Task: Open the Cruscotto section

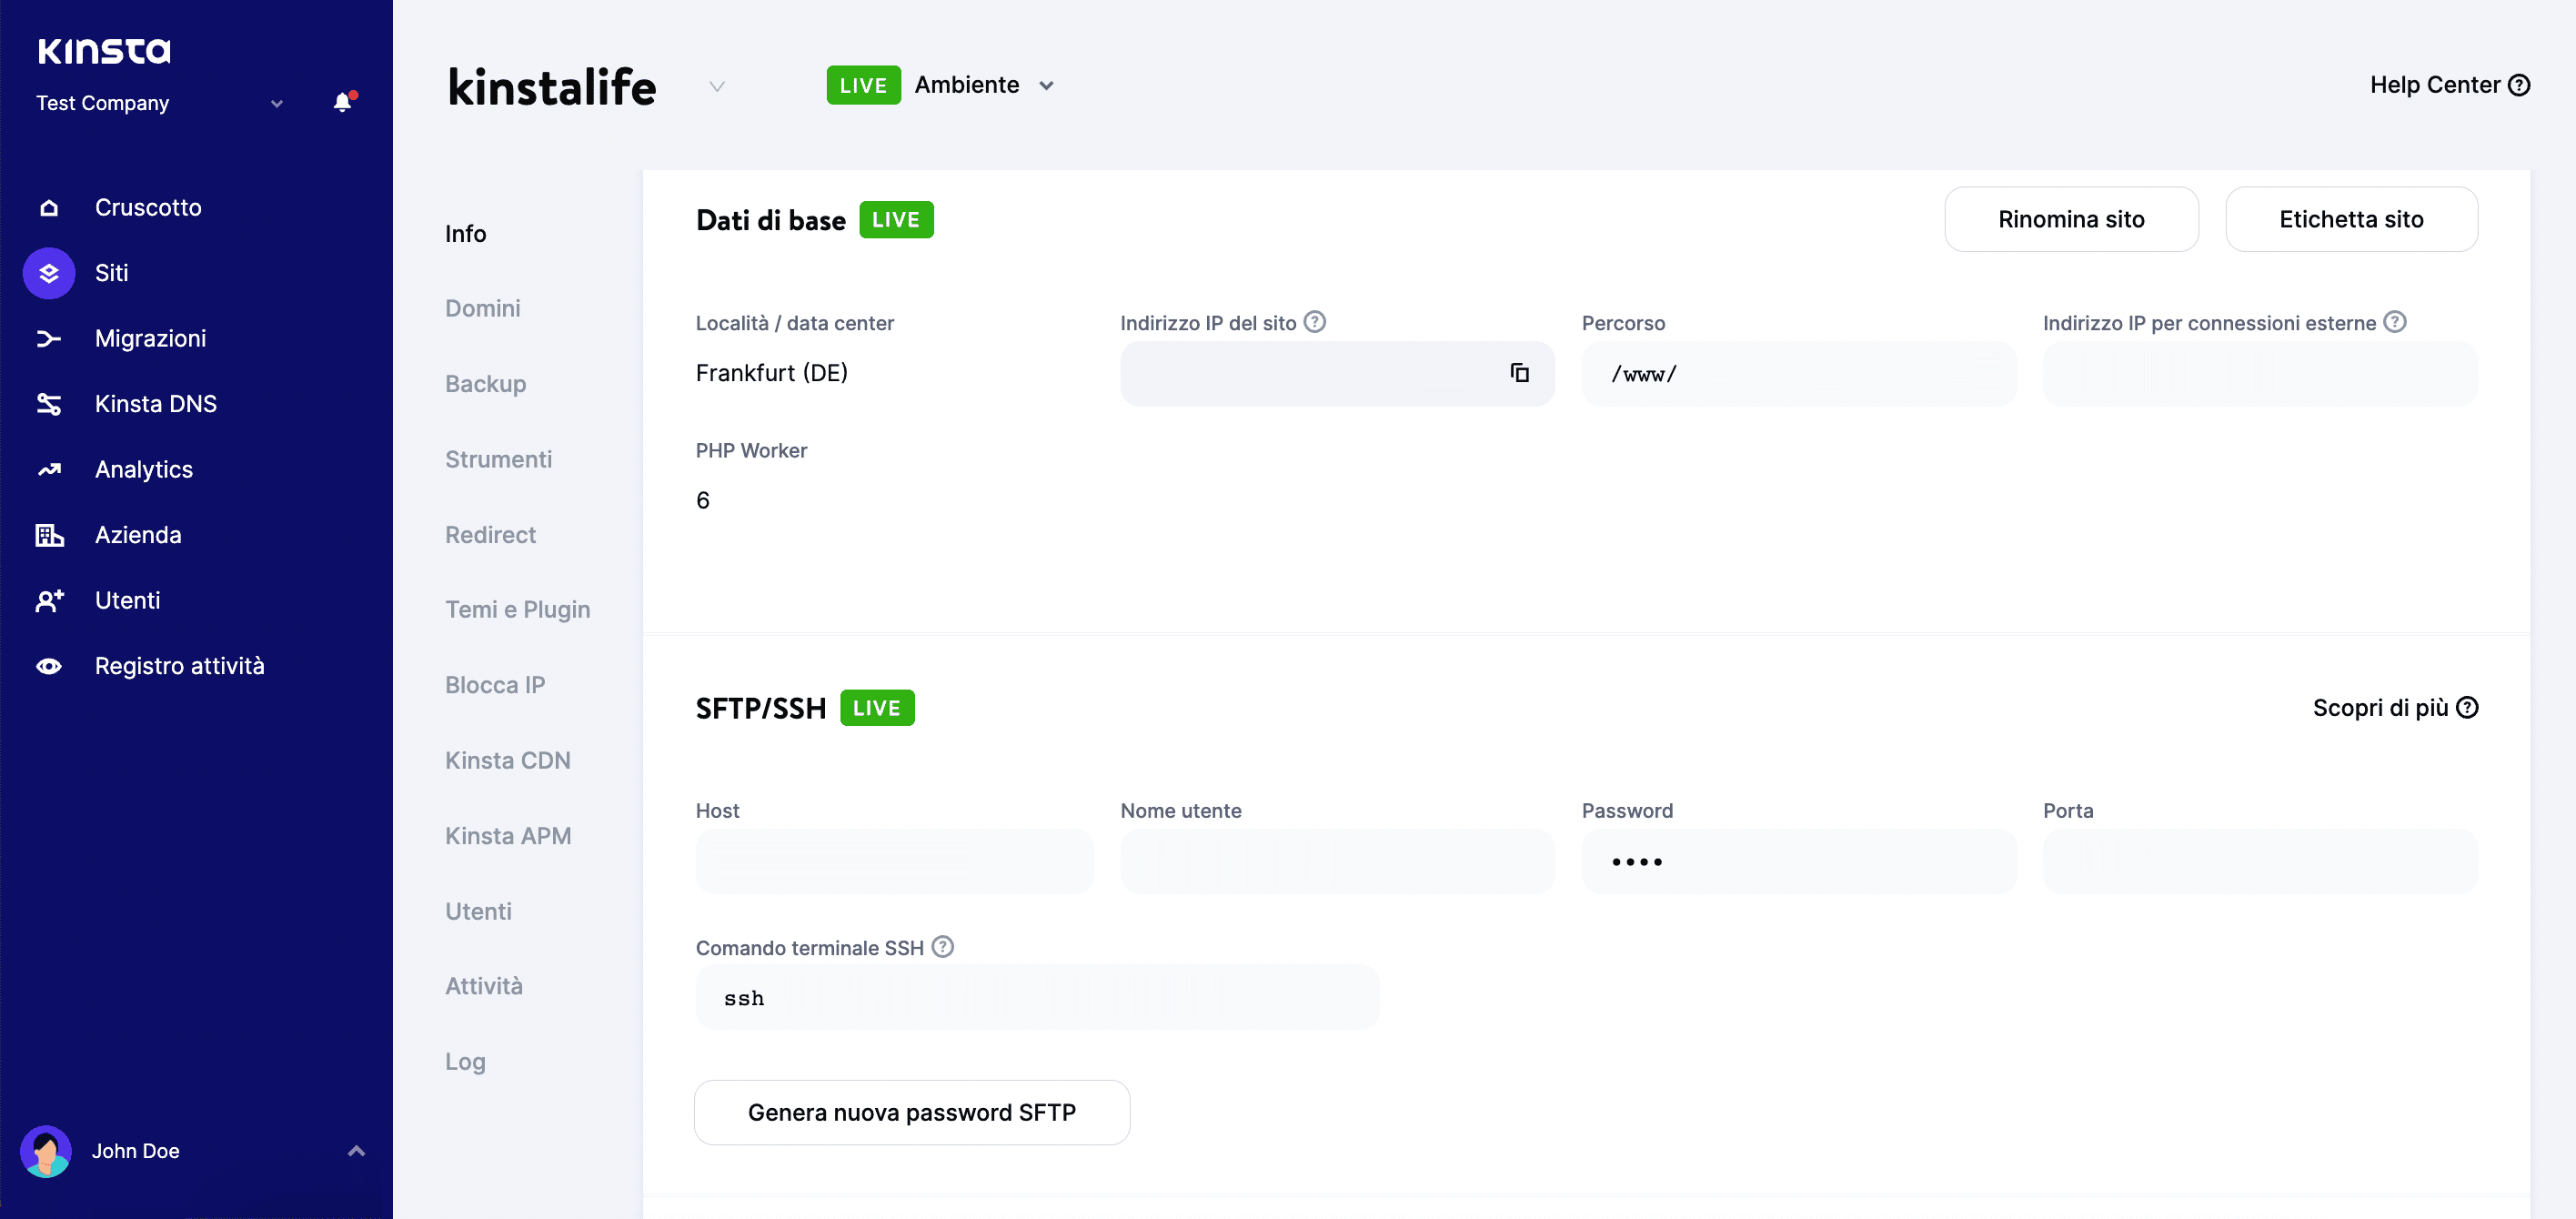Action: pos(148,207)
